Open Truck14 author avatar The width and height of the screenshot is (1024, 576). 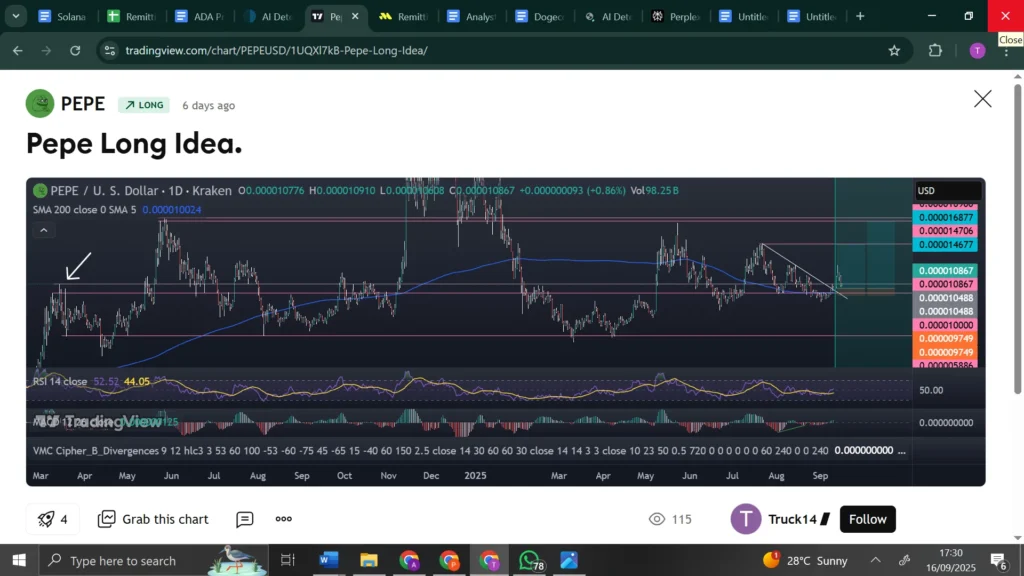(745, 519)
